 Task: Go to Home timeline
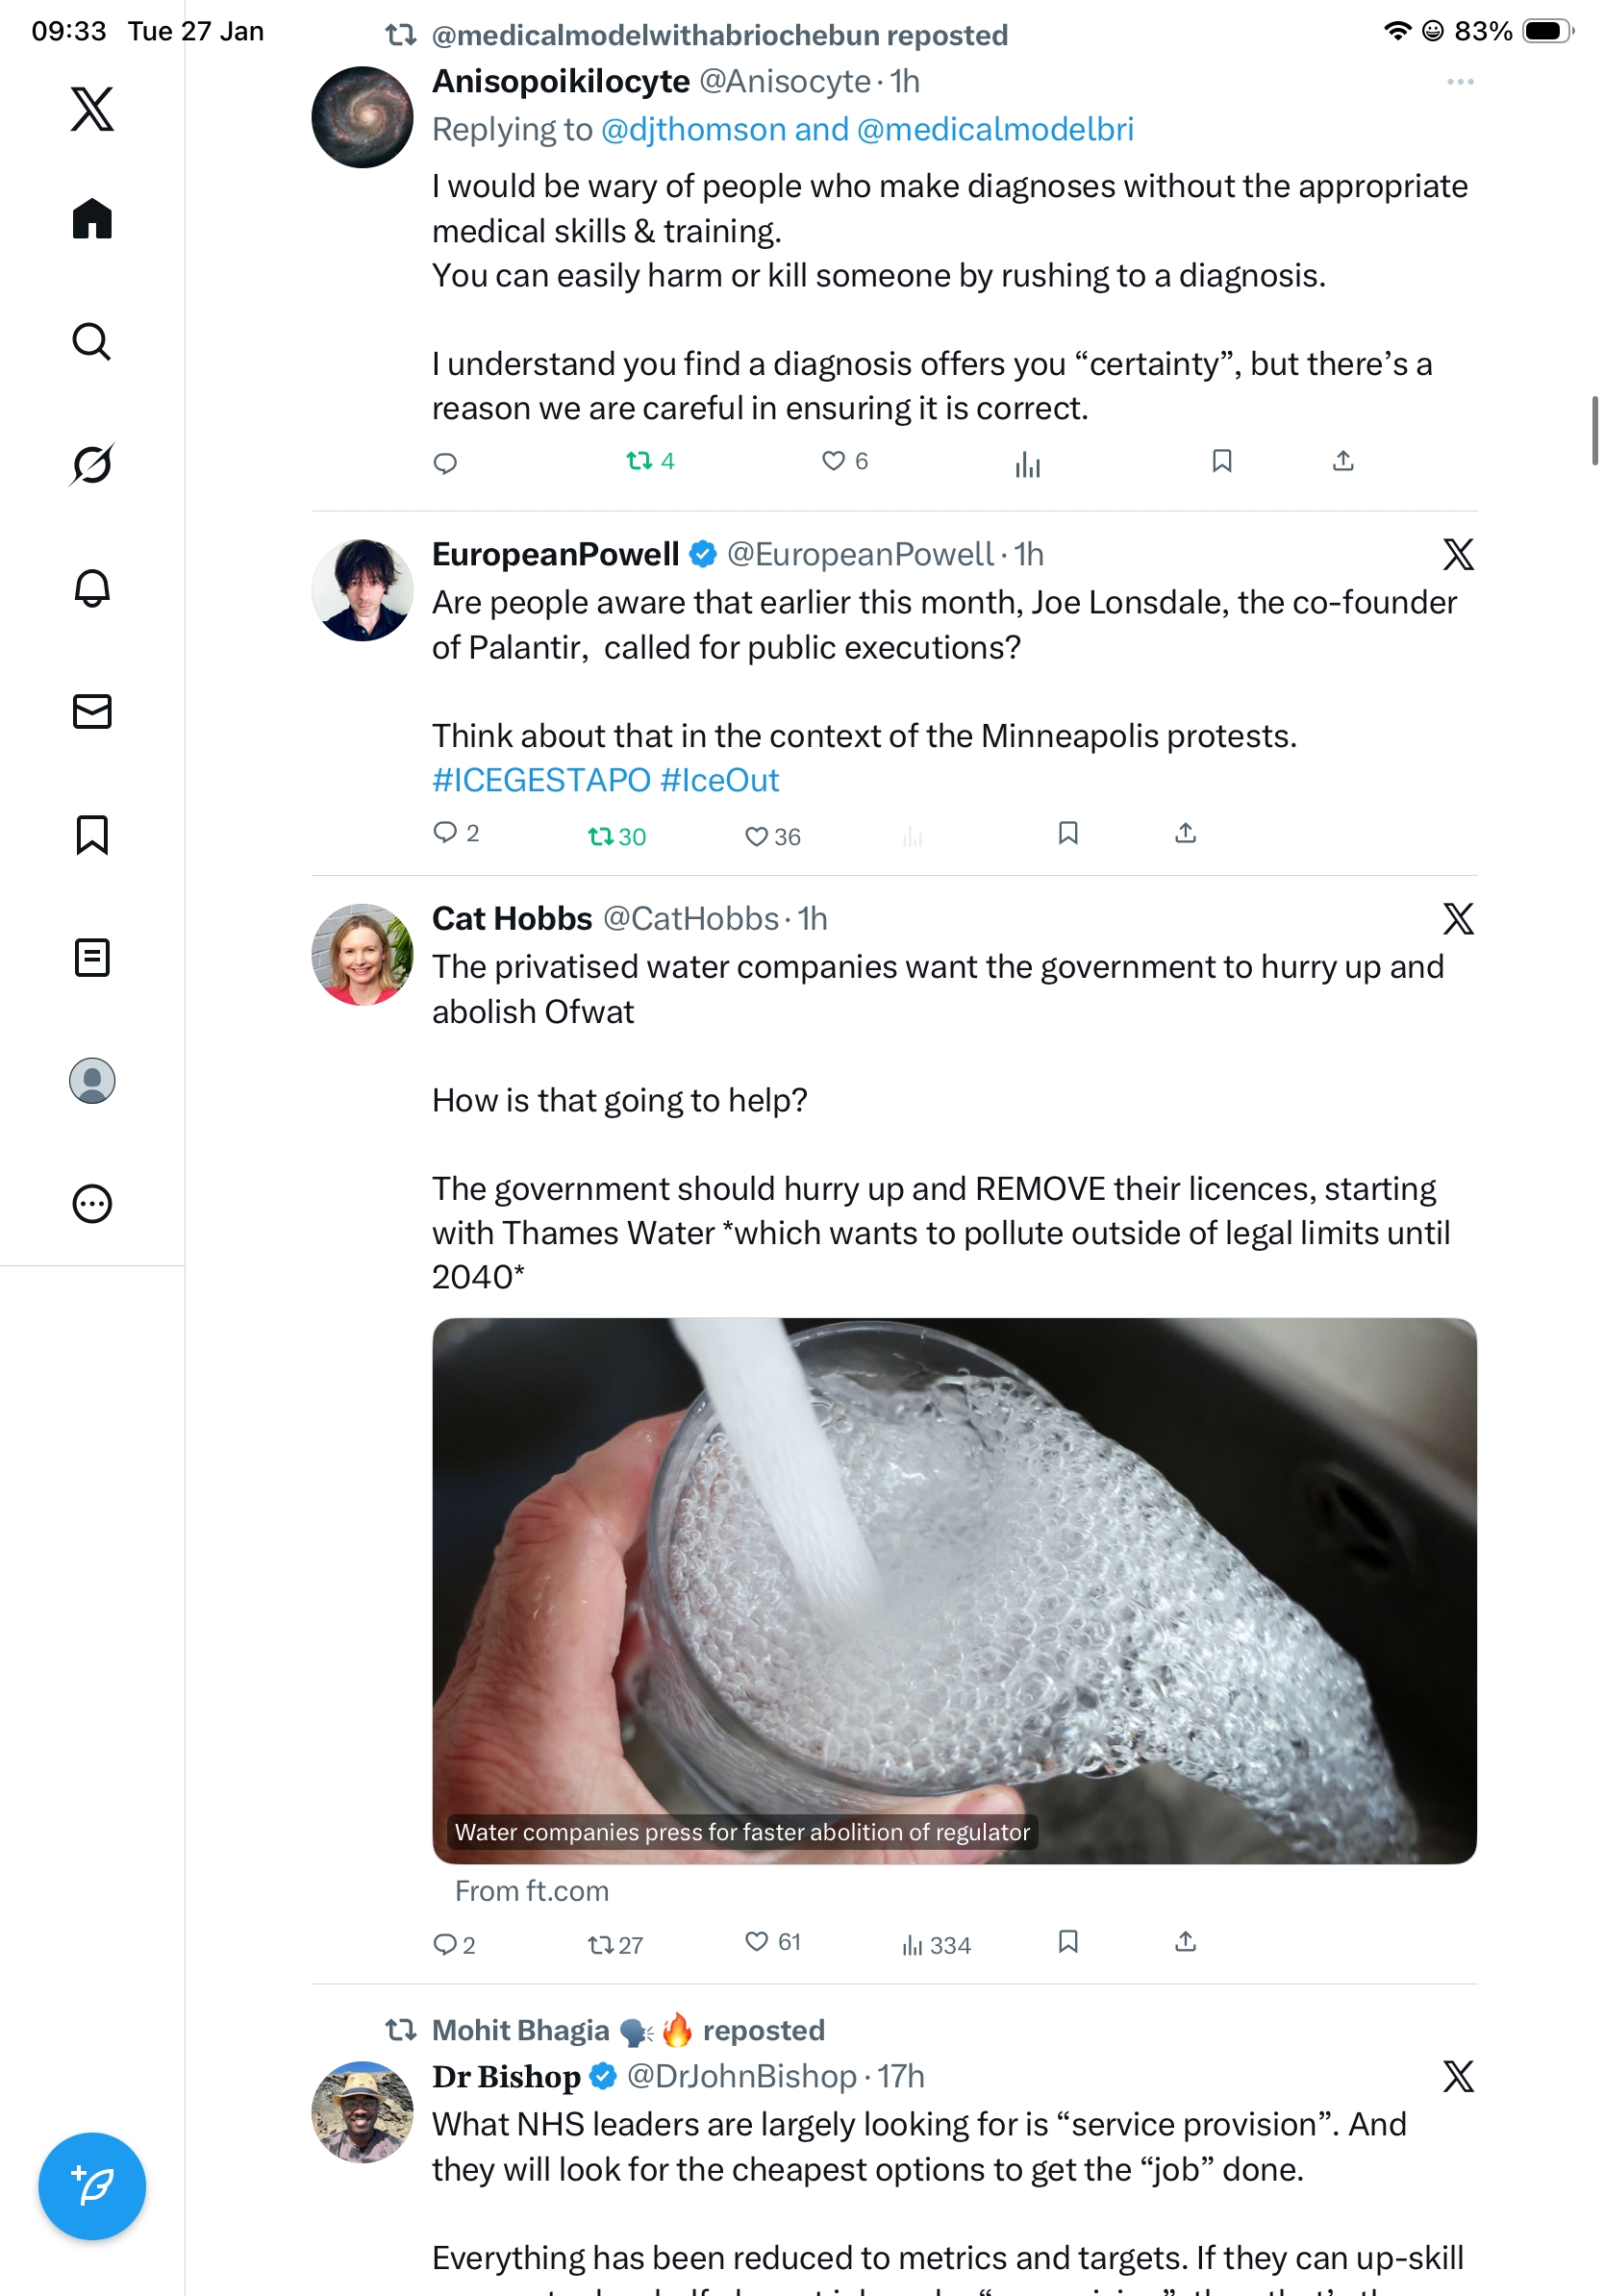[x=92, y=219]
